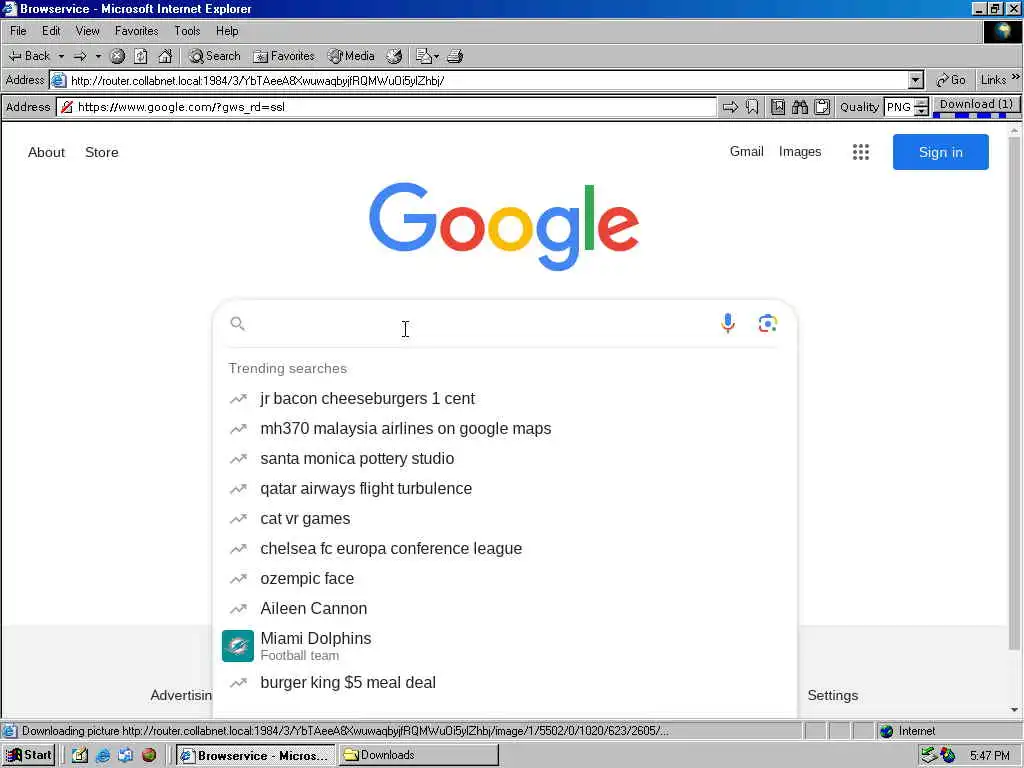Click the Store link

coord(102,152)
